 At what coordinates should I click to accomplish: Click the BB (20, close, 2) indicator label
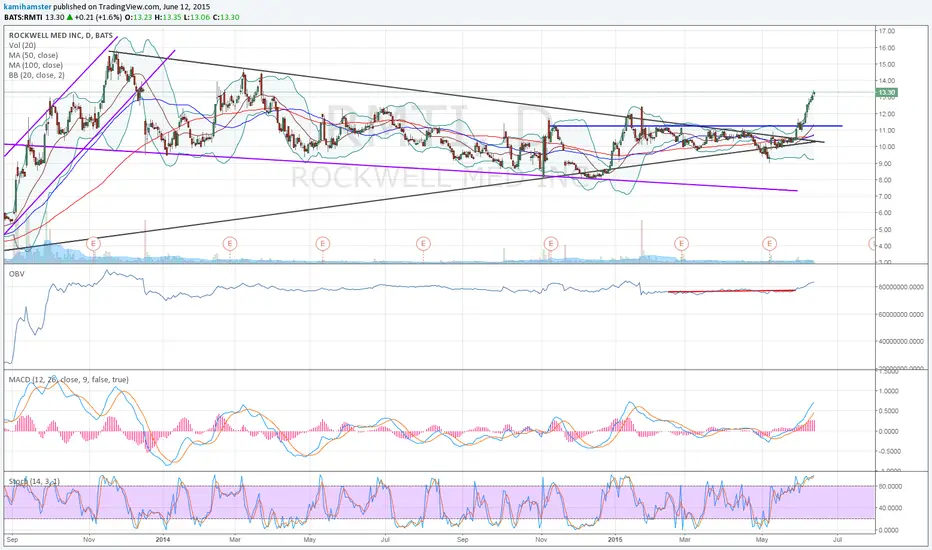37,76
